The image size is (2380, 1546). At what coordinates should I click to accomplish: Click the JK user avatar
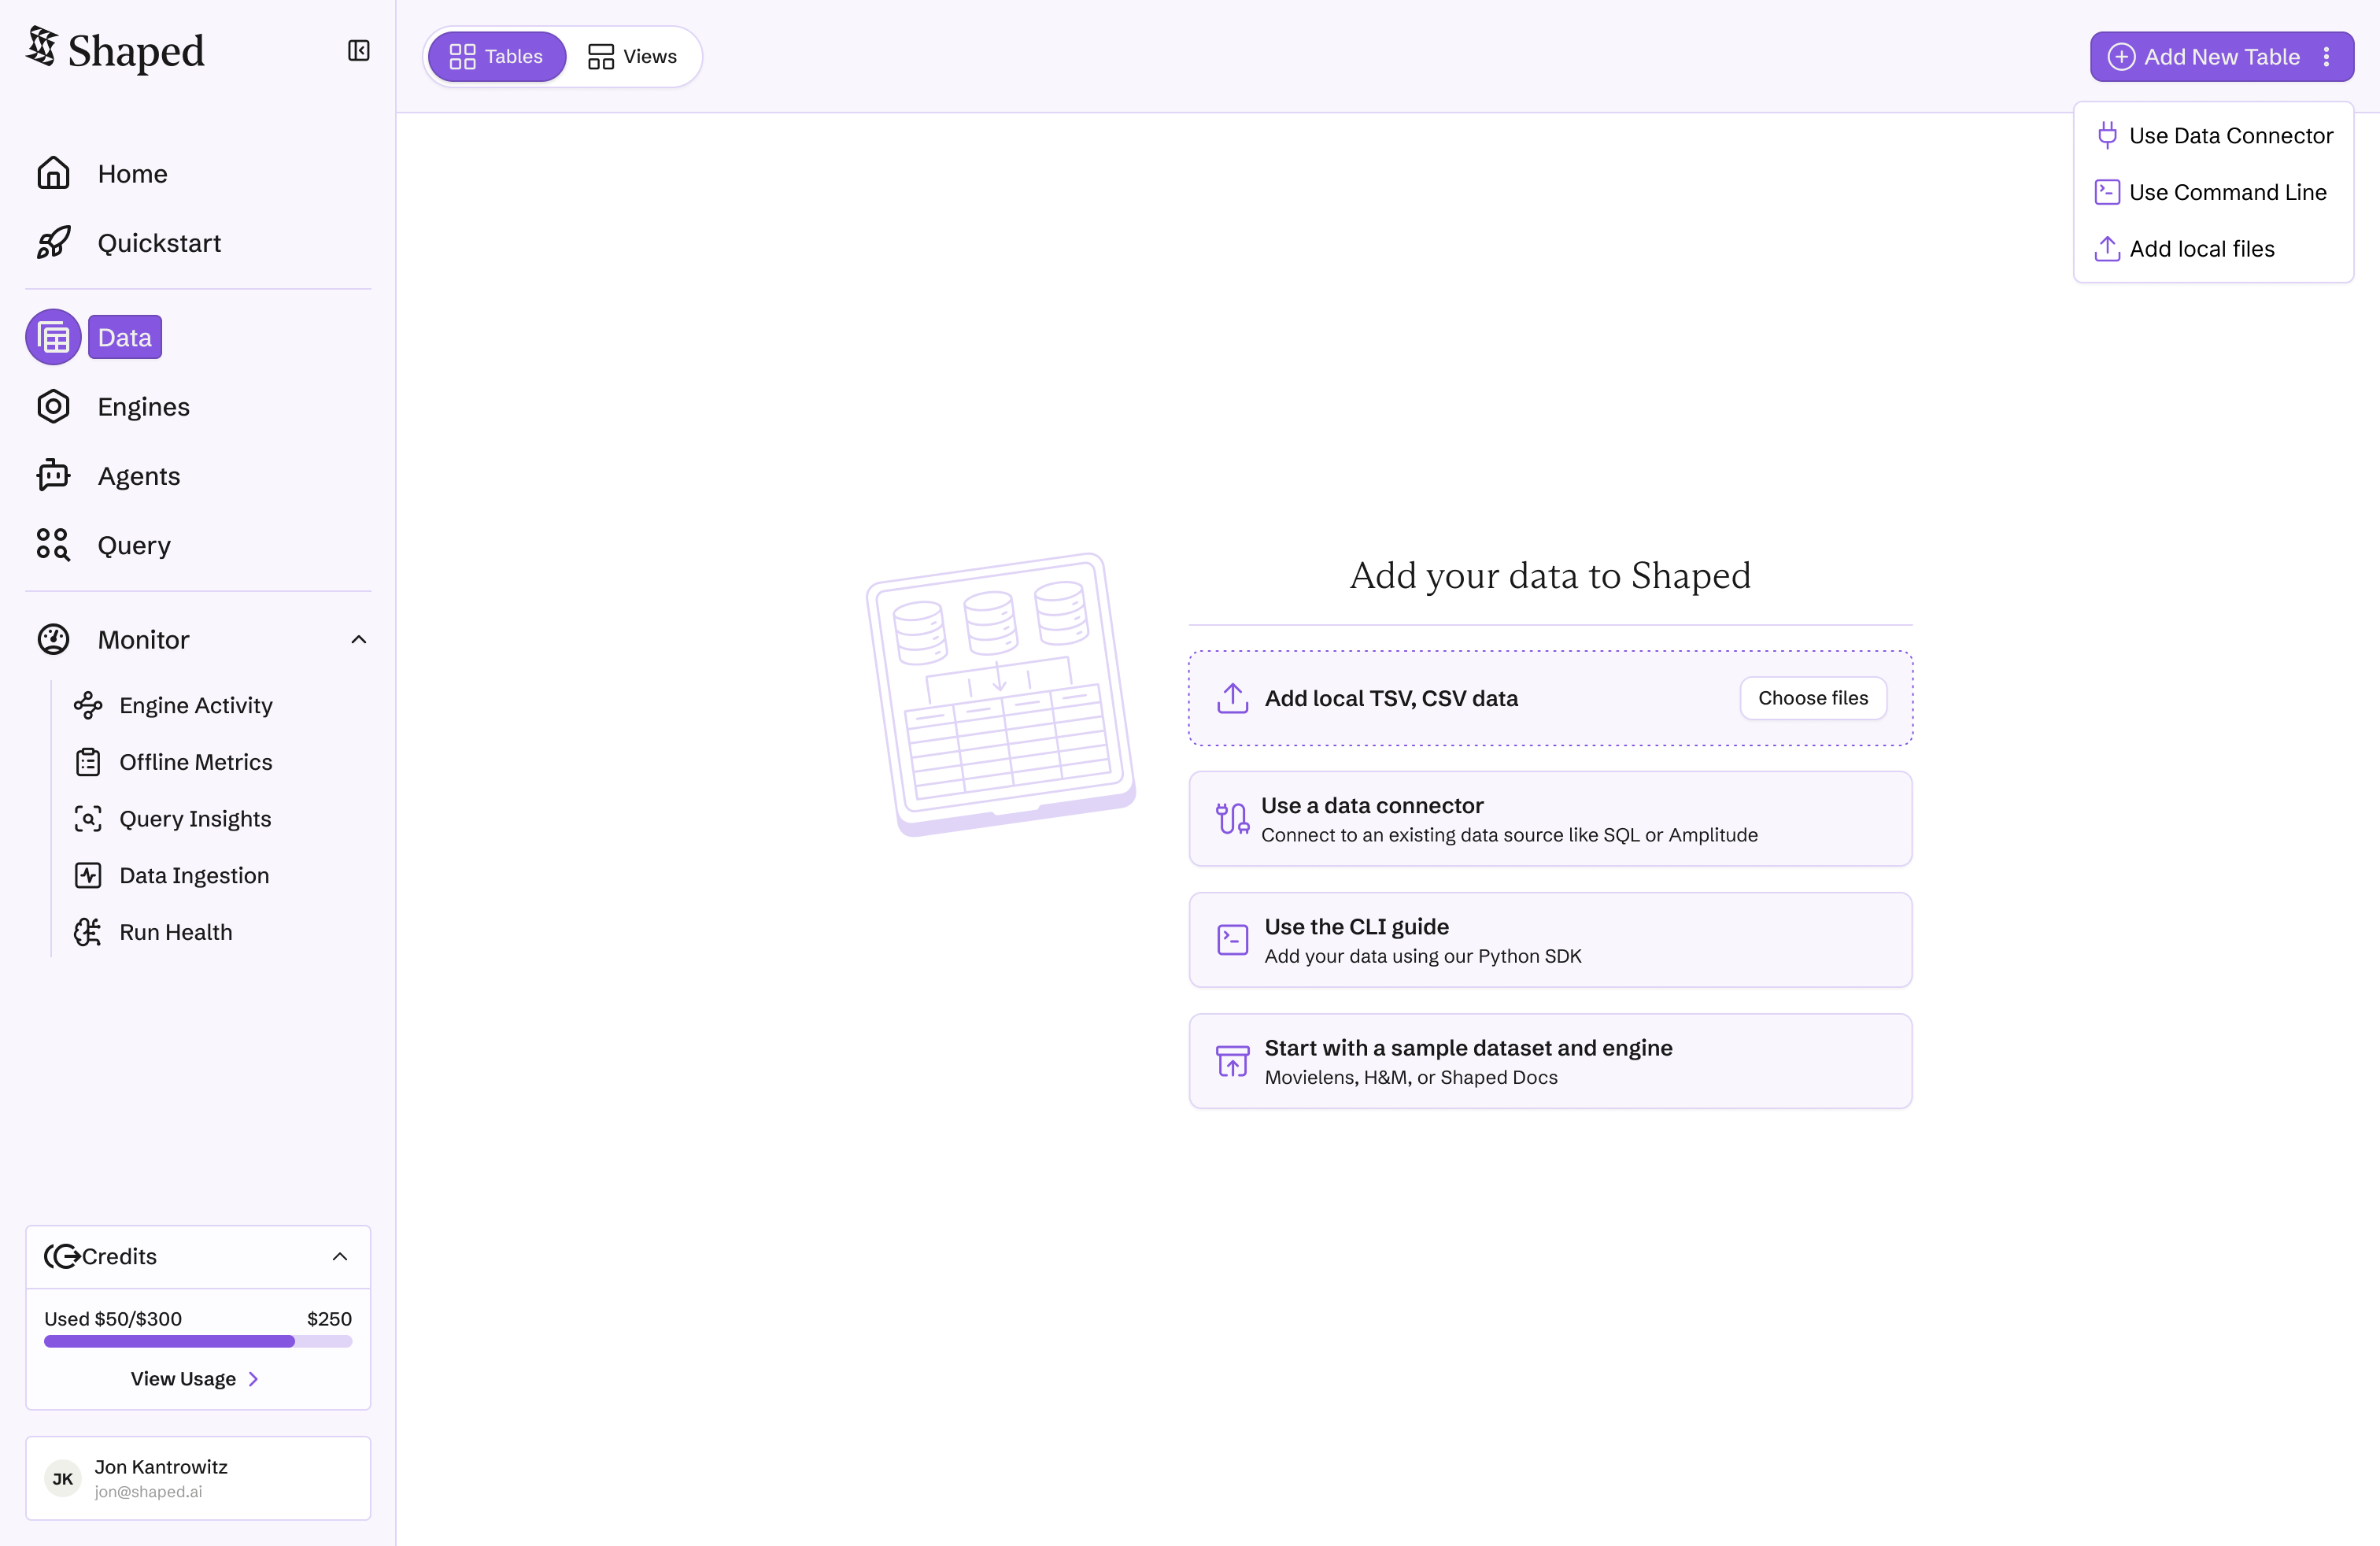click(63, 1479)
